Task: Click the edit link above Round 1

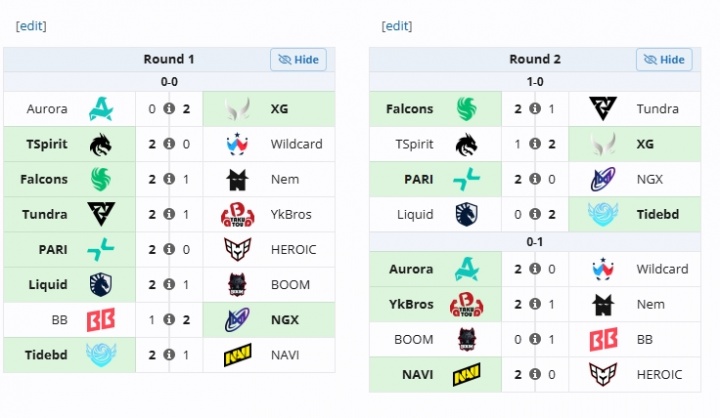Action: (31, 26)
